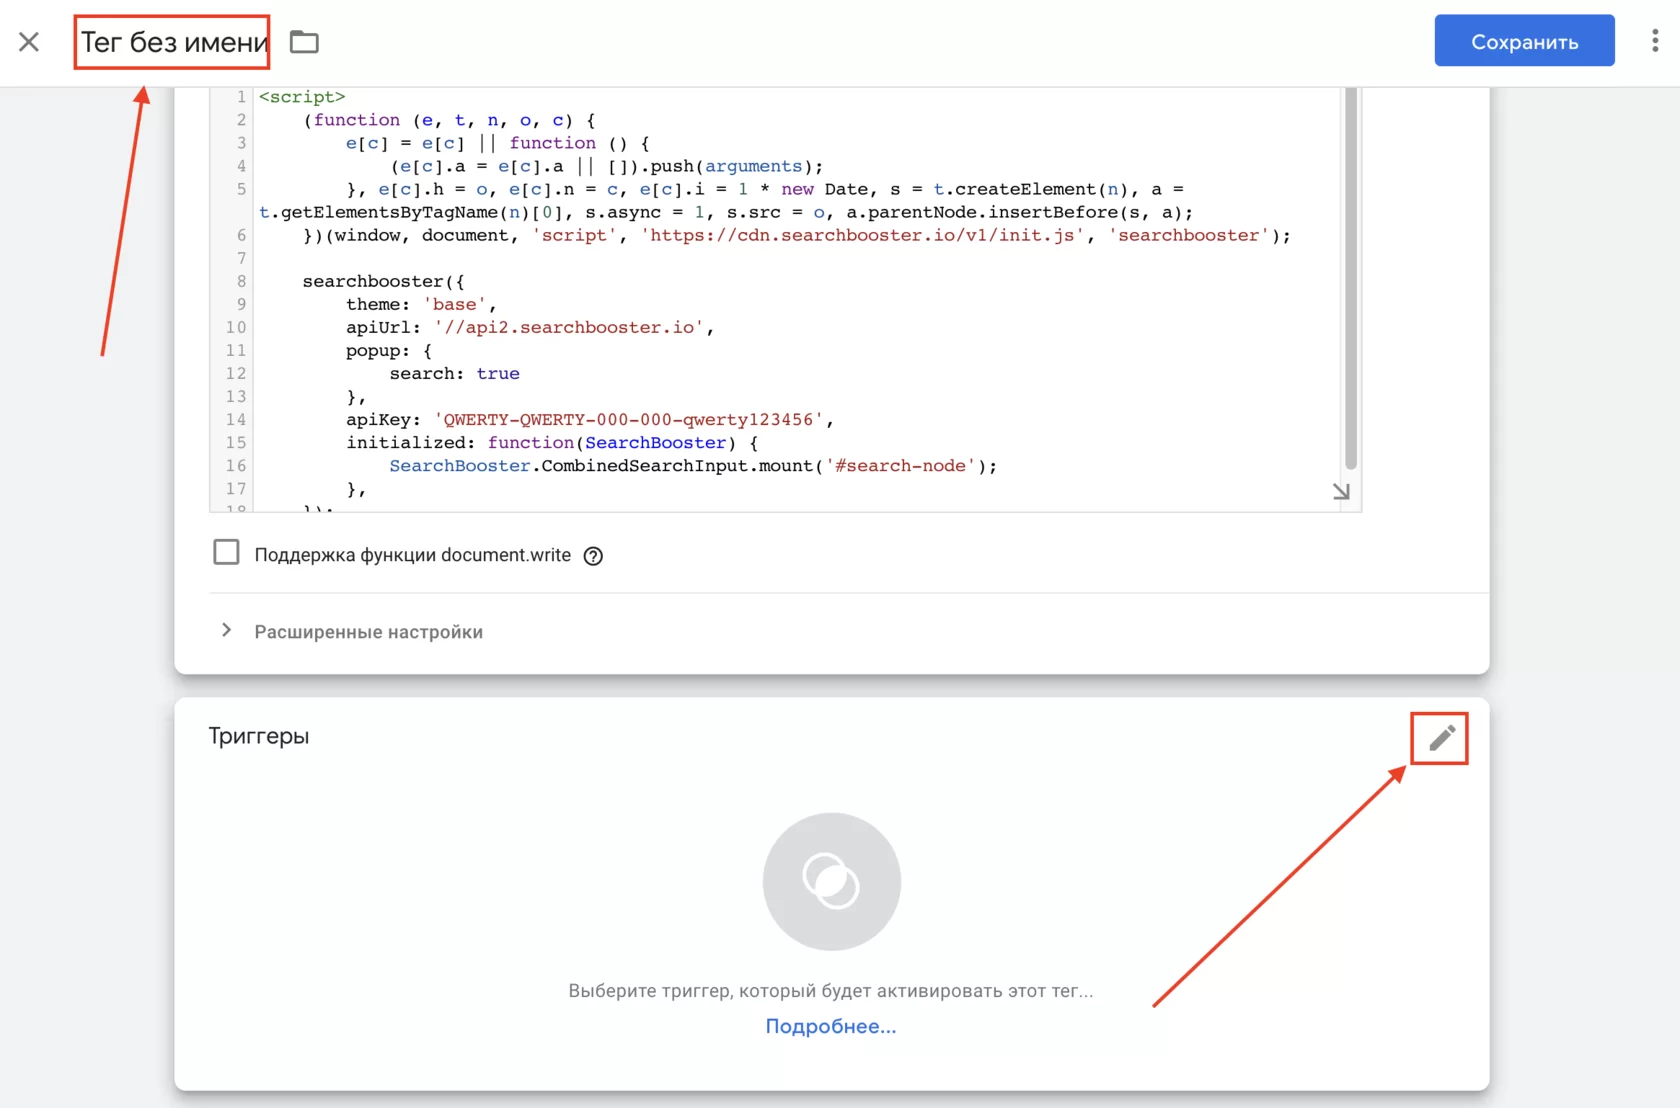Open the 'Подробнее...' link
The image size is (1680, 1108).
click(830, 1026)
